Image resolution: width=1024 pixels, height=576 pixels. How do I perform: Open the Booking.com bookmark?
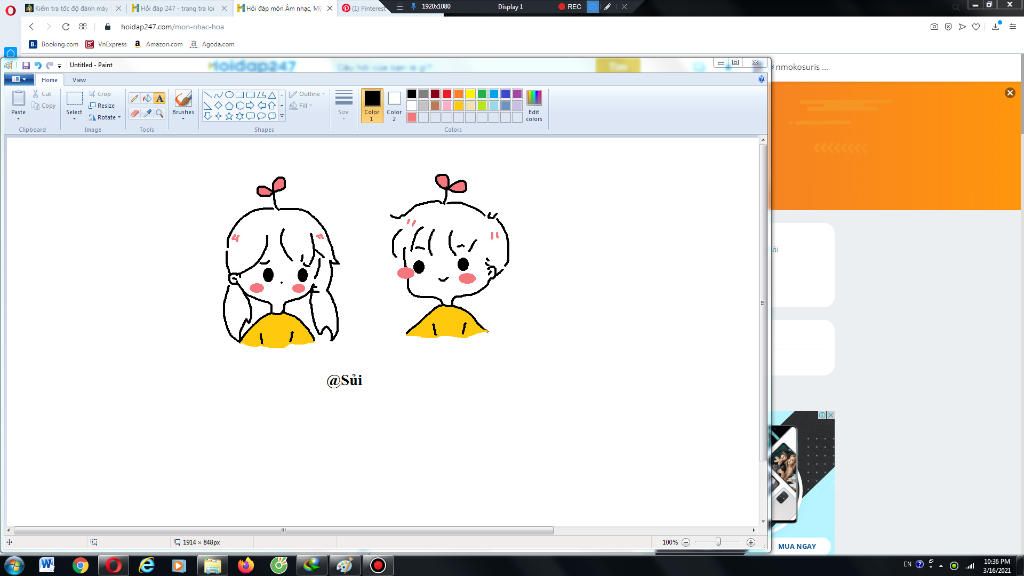pyautogui.click(x=54, y=44)
